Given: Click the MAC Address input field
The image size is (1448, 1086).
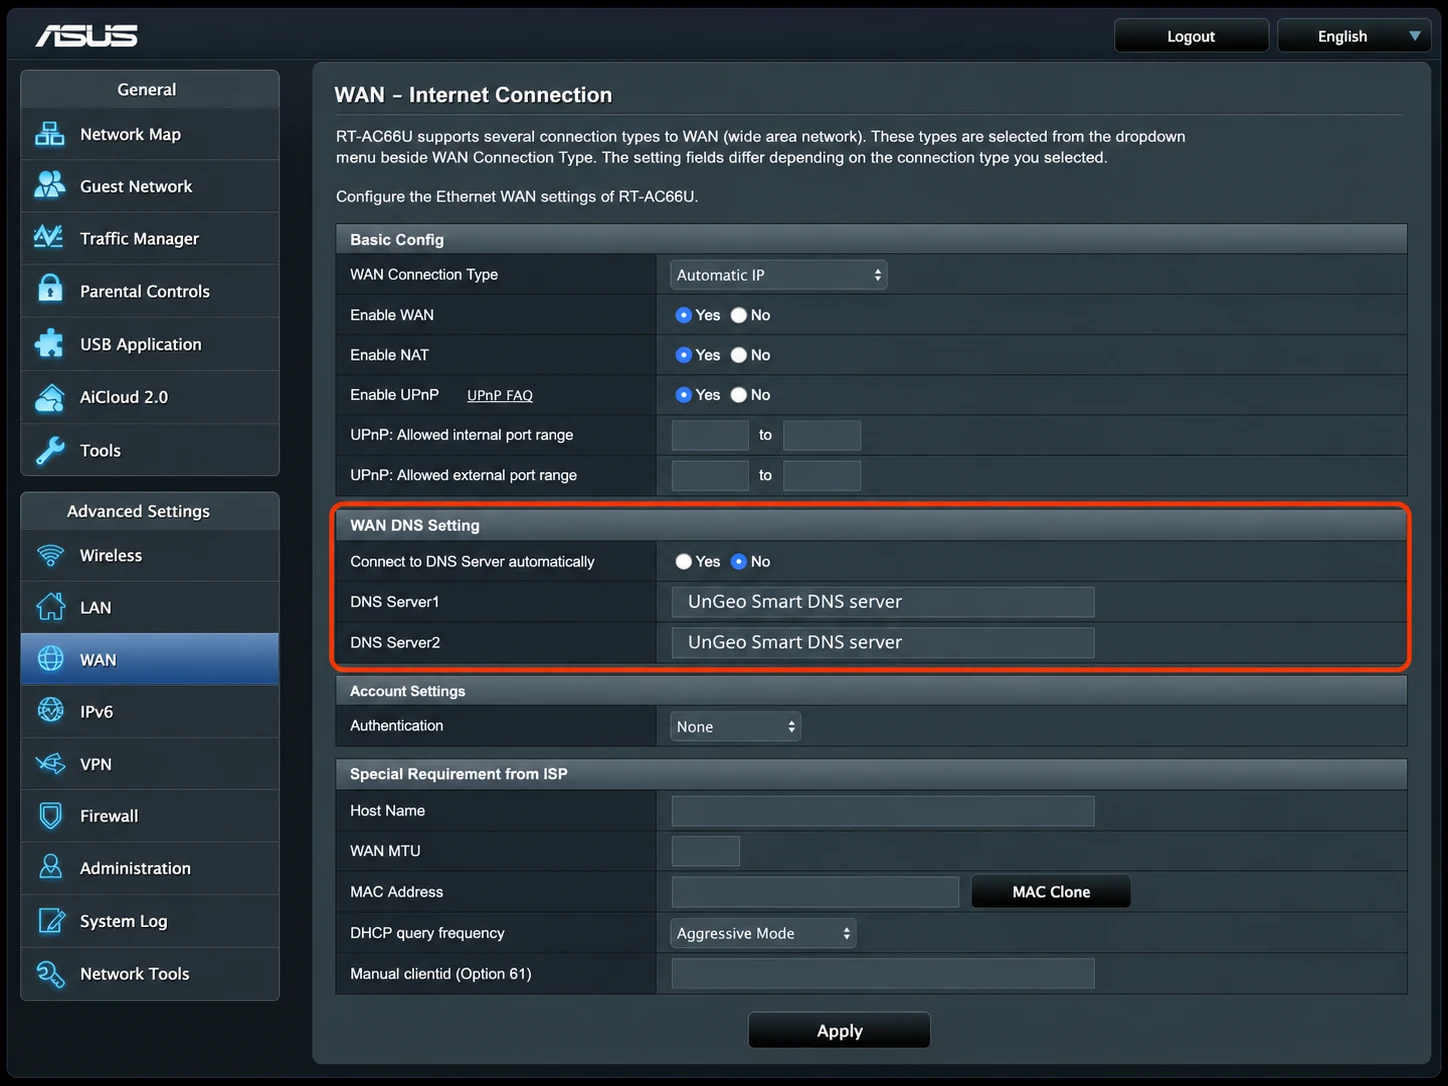Looking at the screenshot, I should [815, 892].
